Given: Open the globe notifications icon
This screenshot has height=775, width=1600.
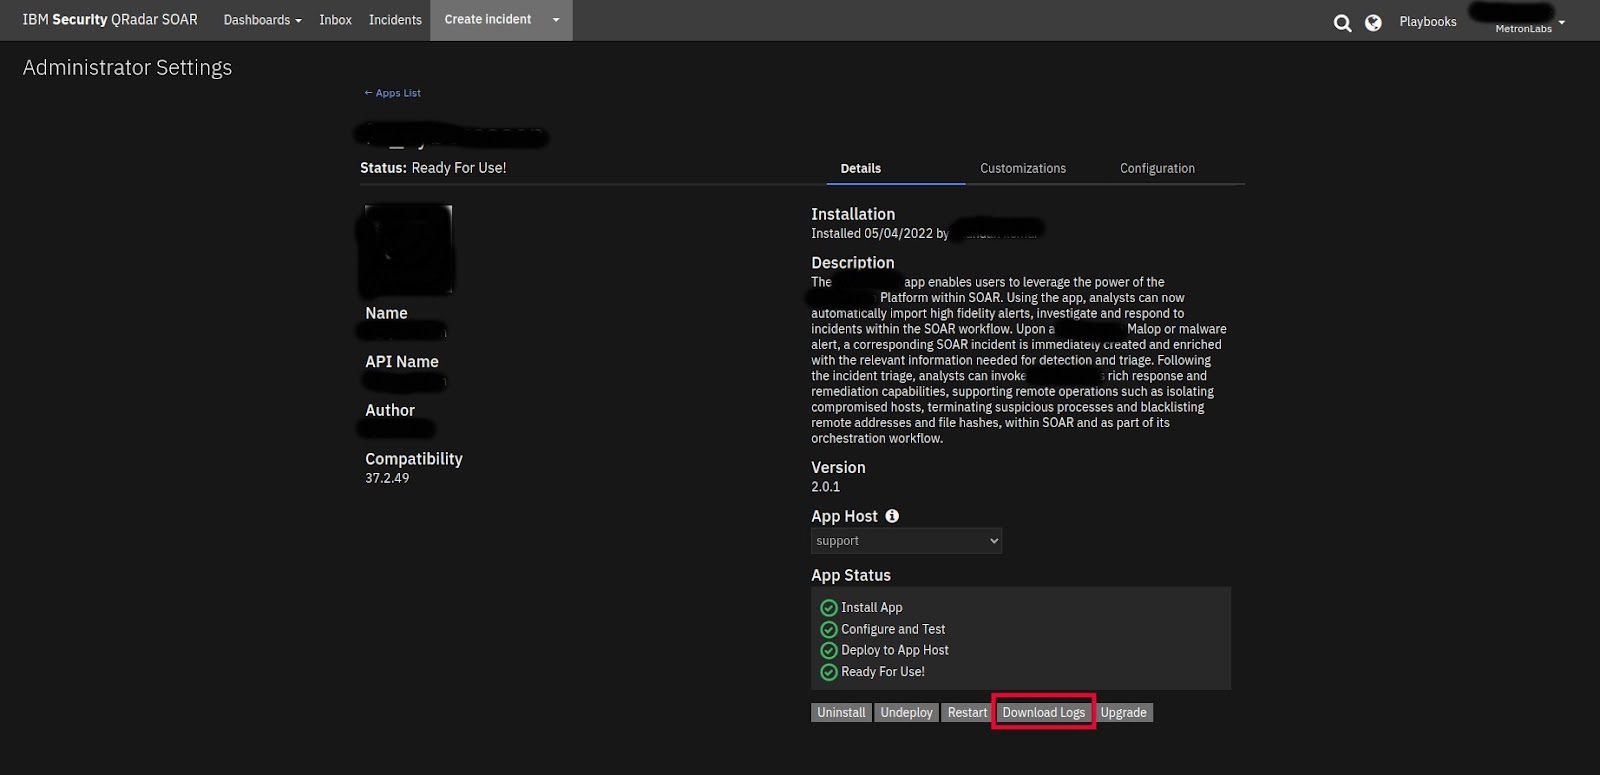Looking at the screenshot, I should (x=1373, y=22).
